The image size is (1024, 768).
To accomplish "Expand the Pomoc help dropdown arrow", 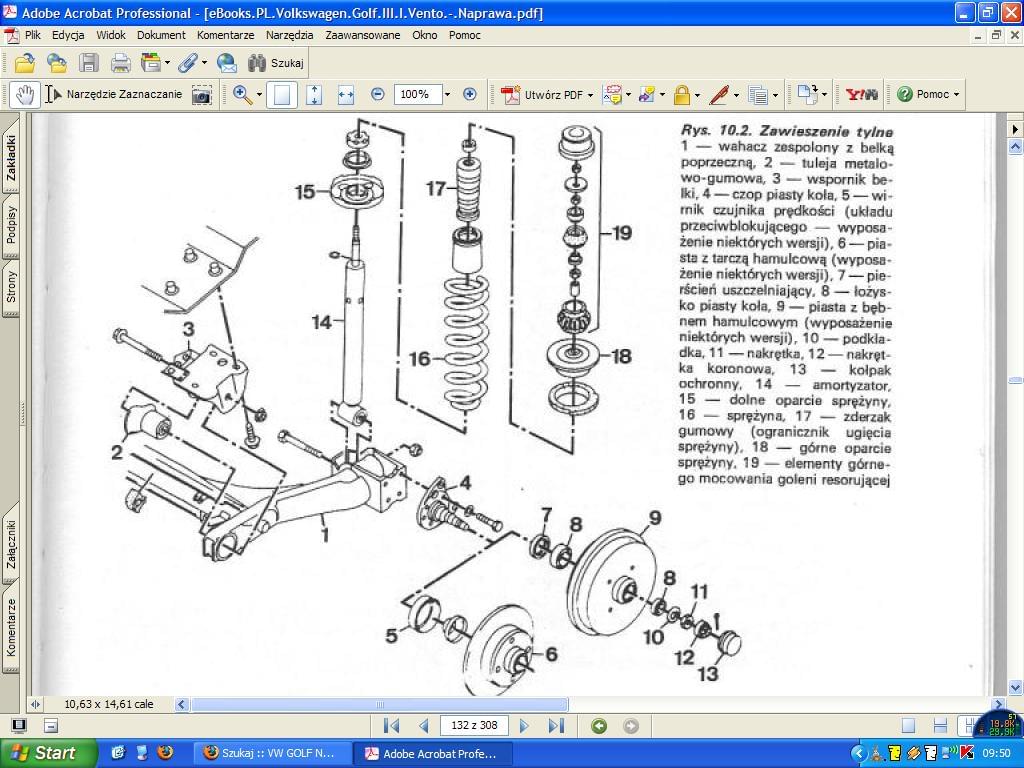I will point(956,95).
